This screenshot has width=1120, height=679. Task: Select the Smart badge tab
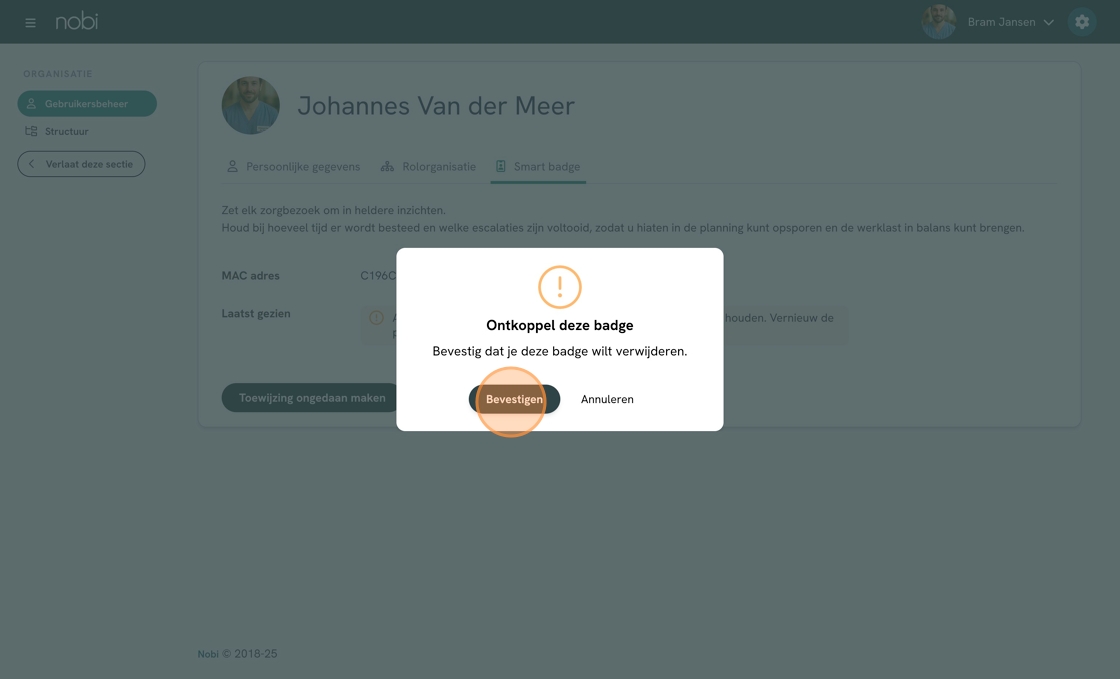tap(539, 166)
